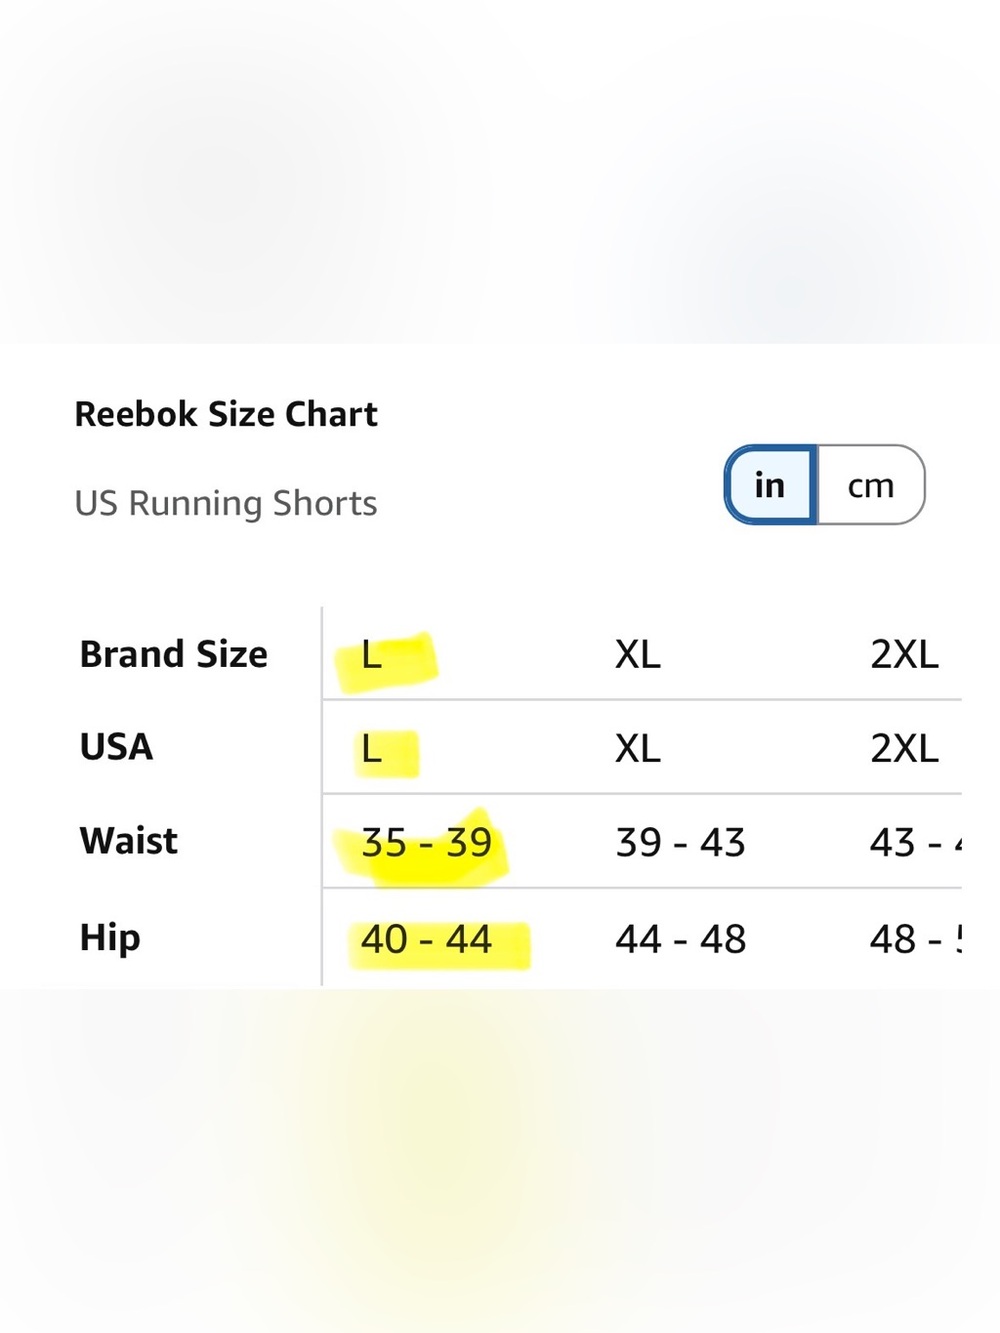
Task: Select the Waist row label
Action: point(129,841)
